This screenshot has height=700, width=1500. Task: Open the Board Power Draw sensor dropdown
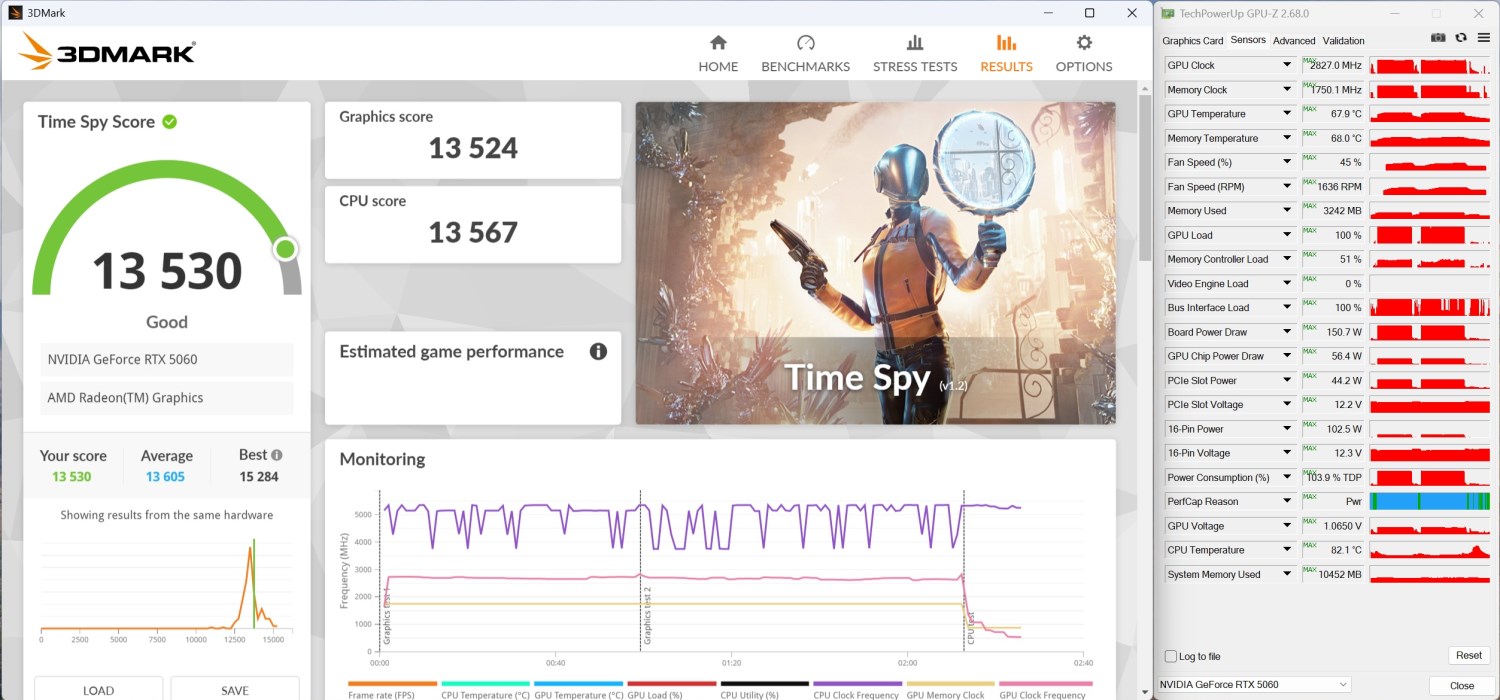coord(1287,332)
